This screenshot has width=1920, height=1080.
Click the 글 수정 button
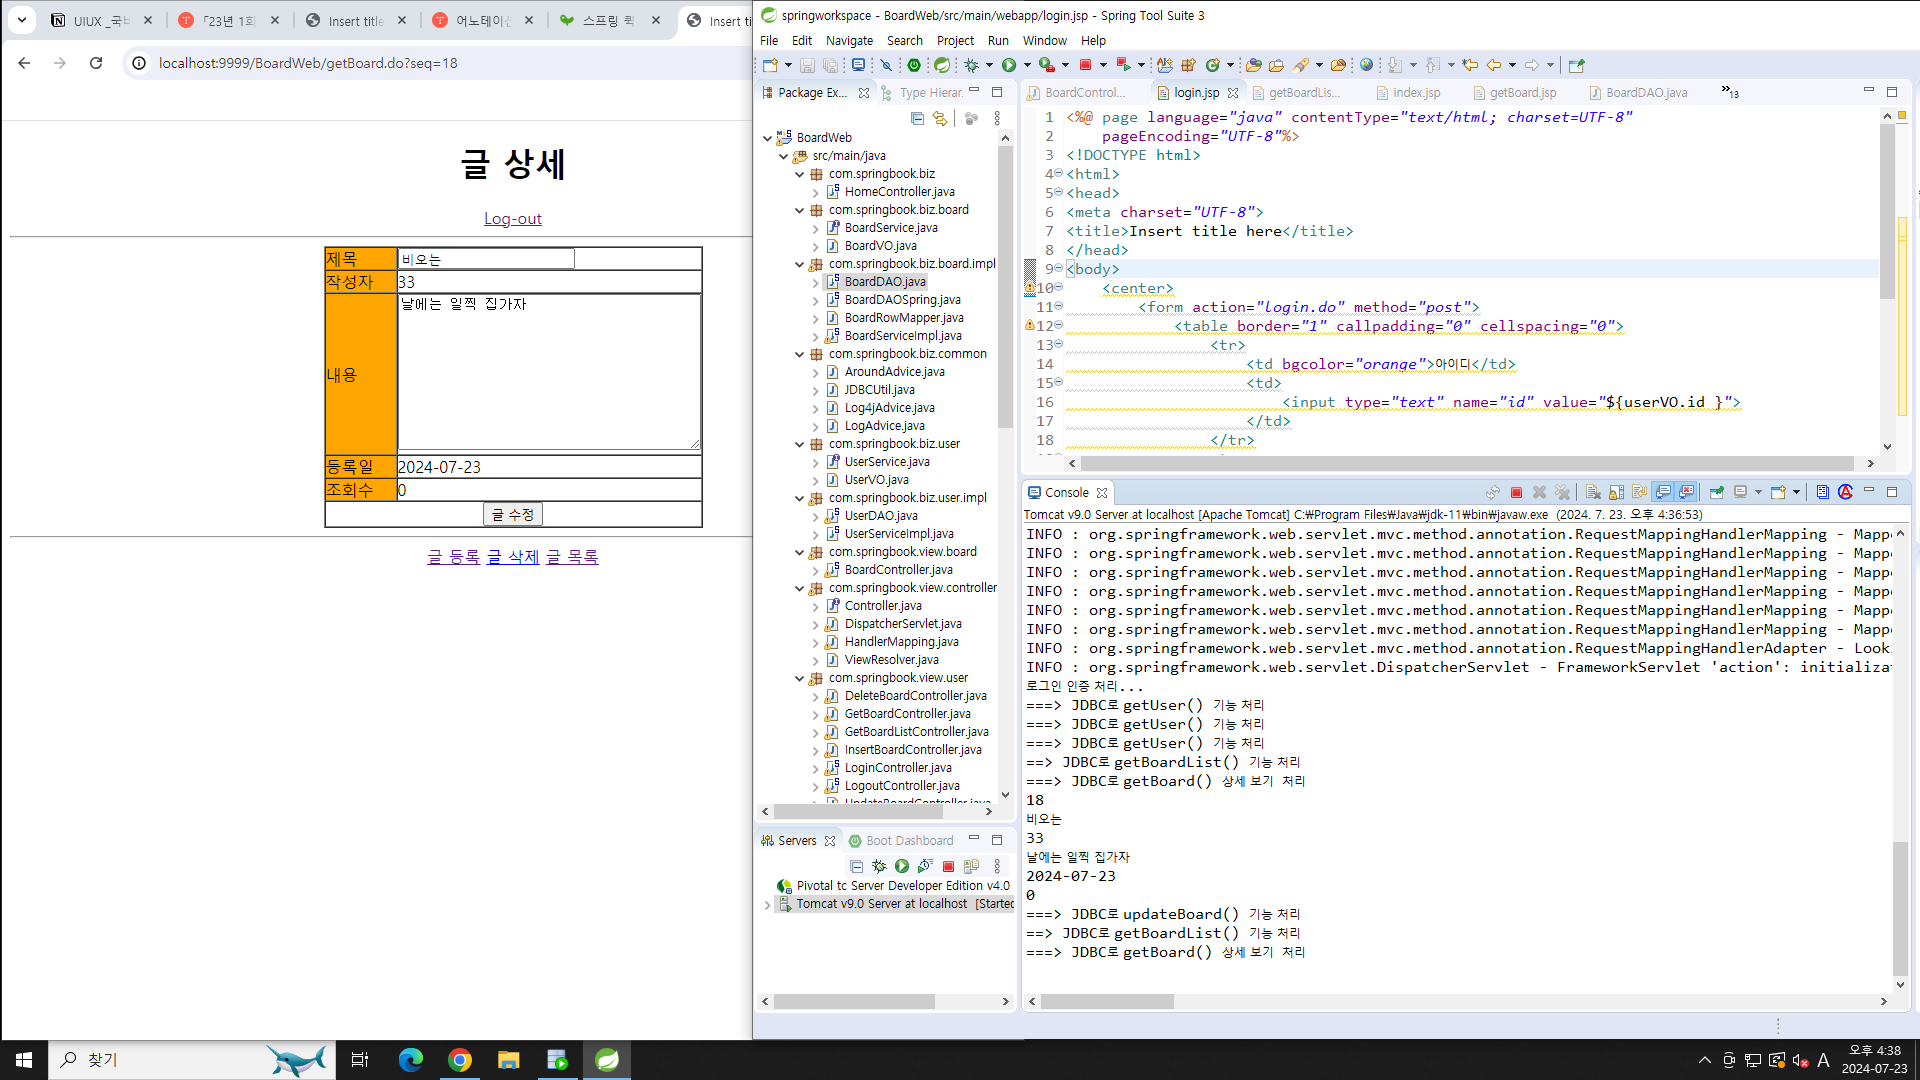(512, 514)
